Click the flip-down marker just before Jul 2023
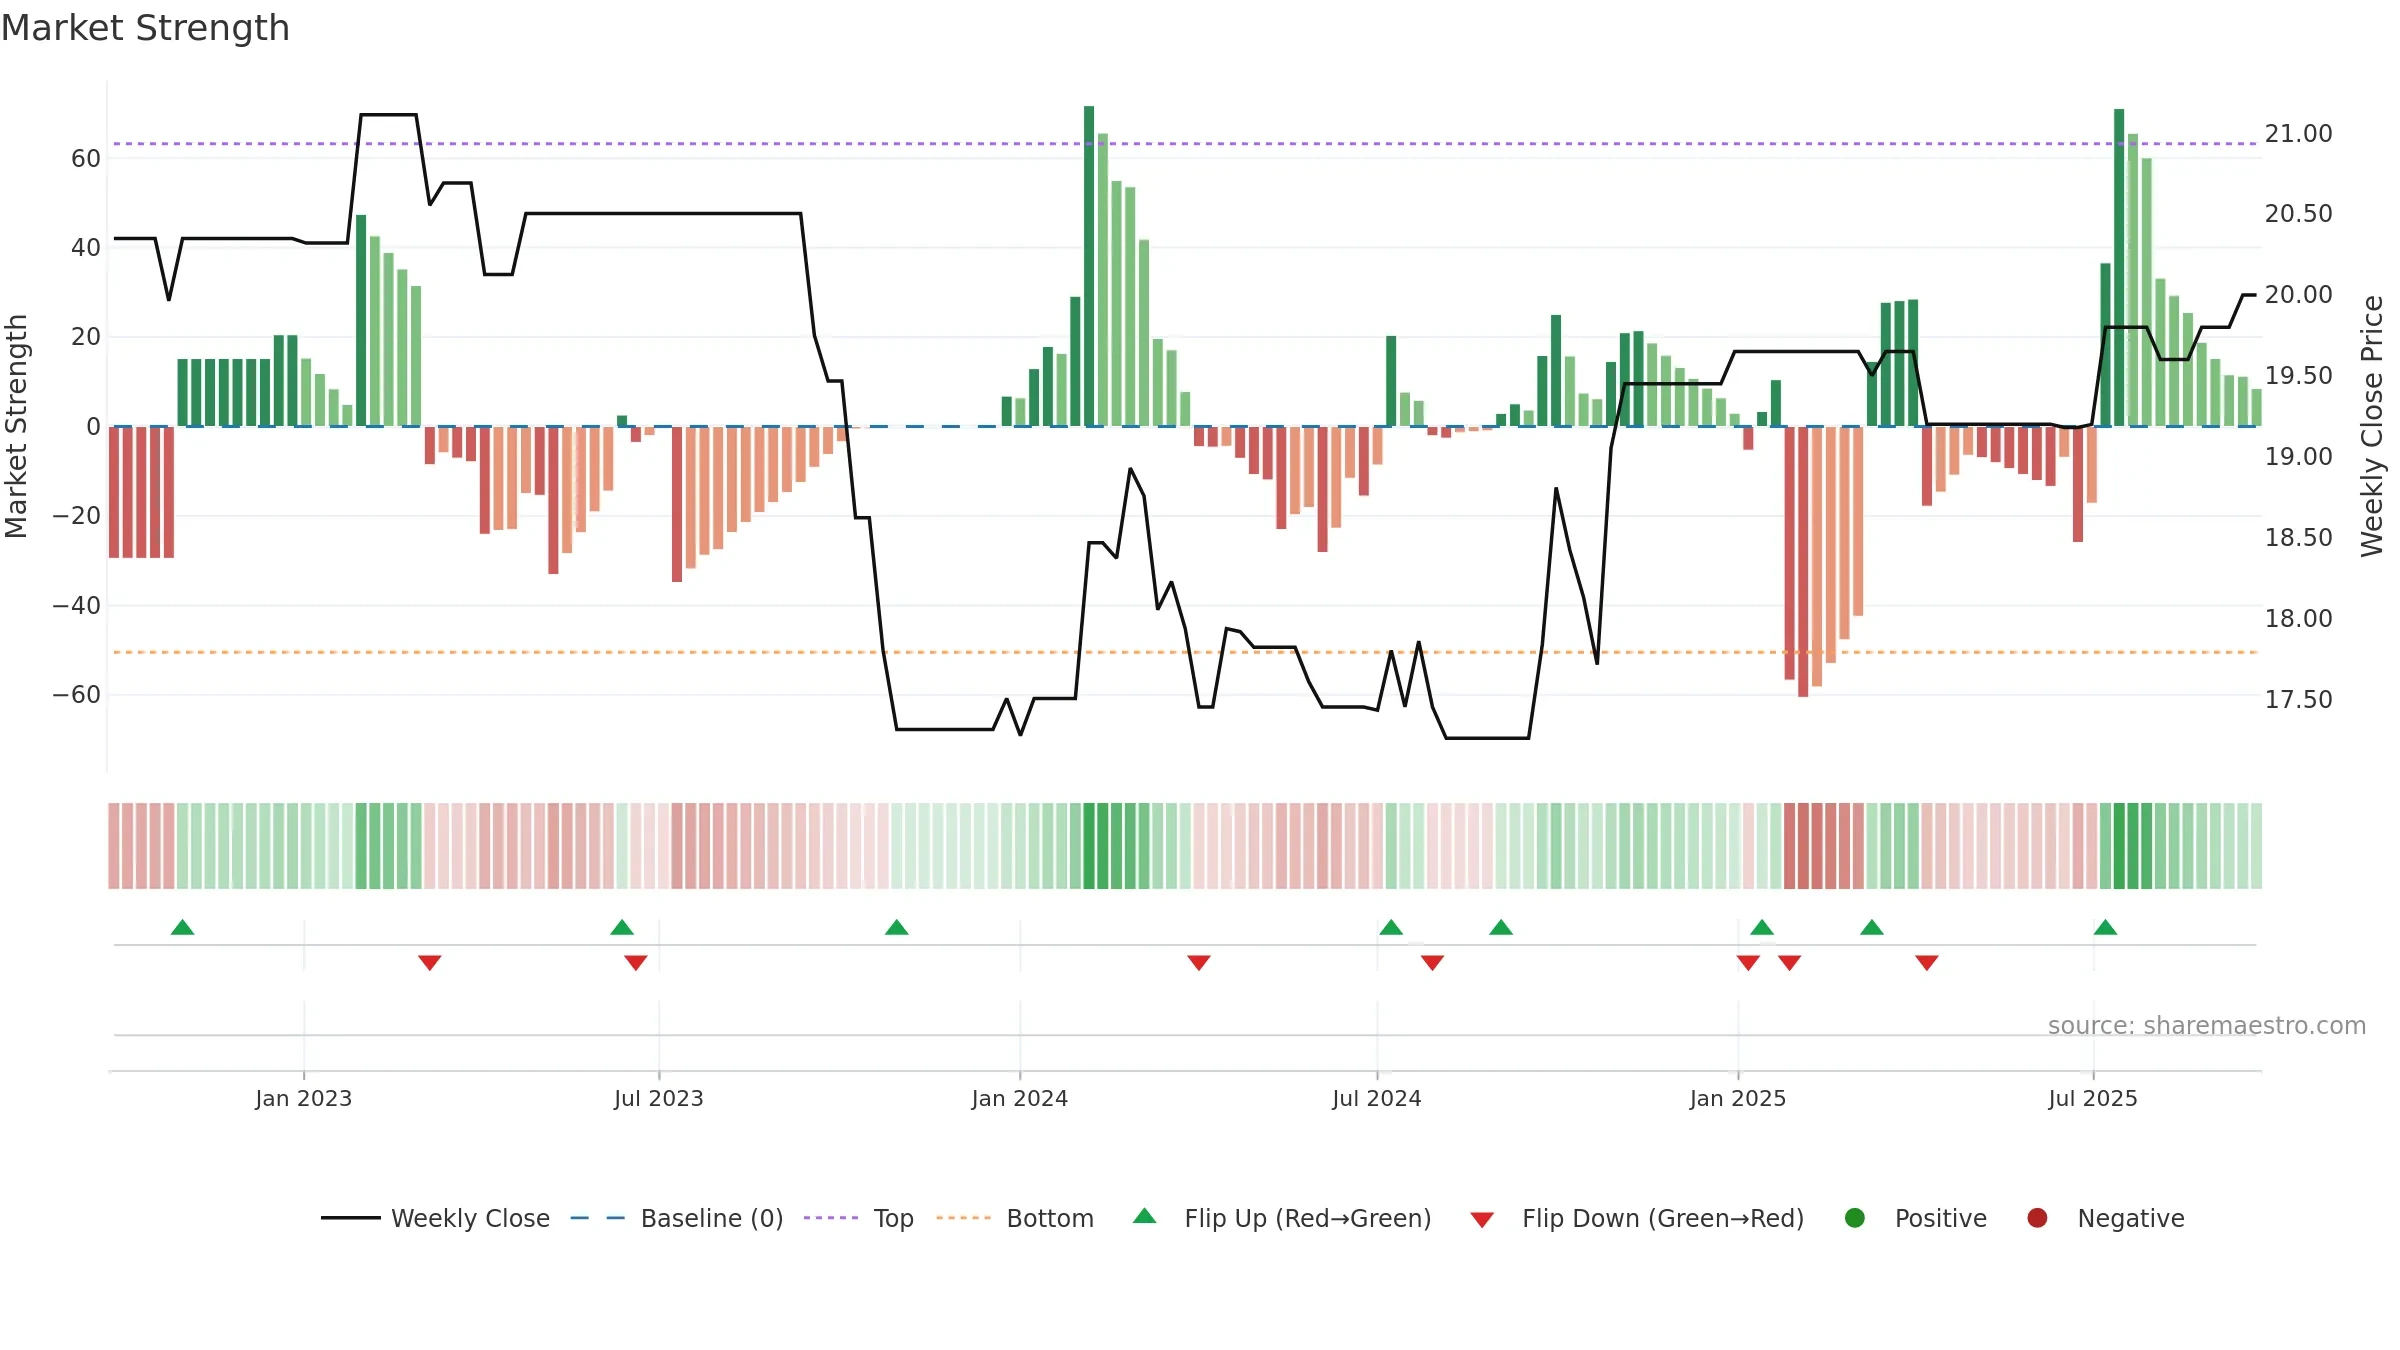The height and width of the screenshot is (1350, 2400). point(636,963)
